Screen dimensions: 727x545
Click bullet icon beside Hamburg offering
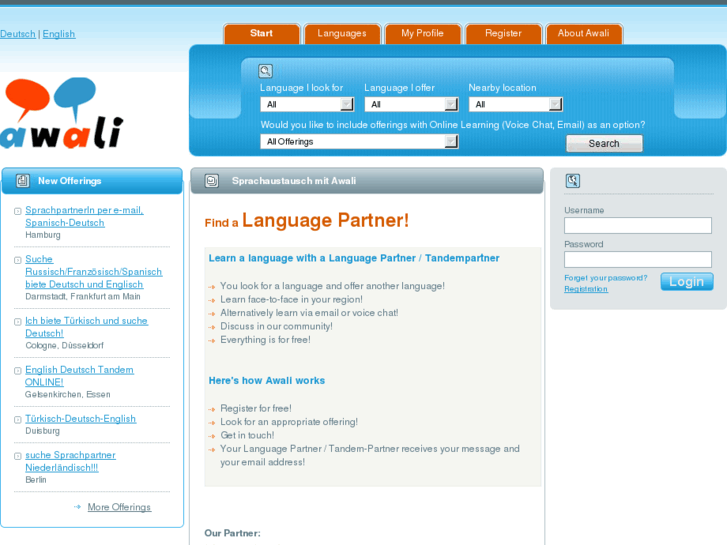tap(18, 211)
